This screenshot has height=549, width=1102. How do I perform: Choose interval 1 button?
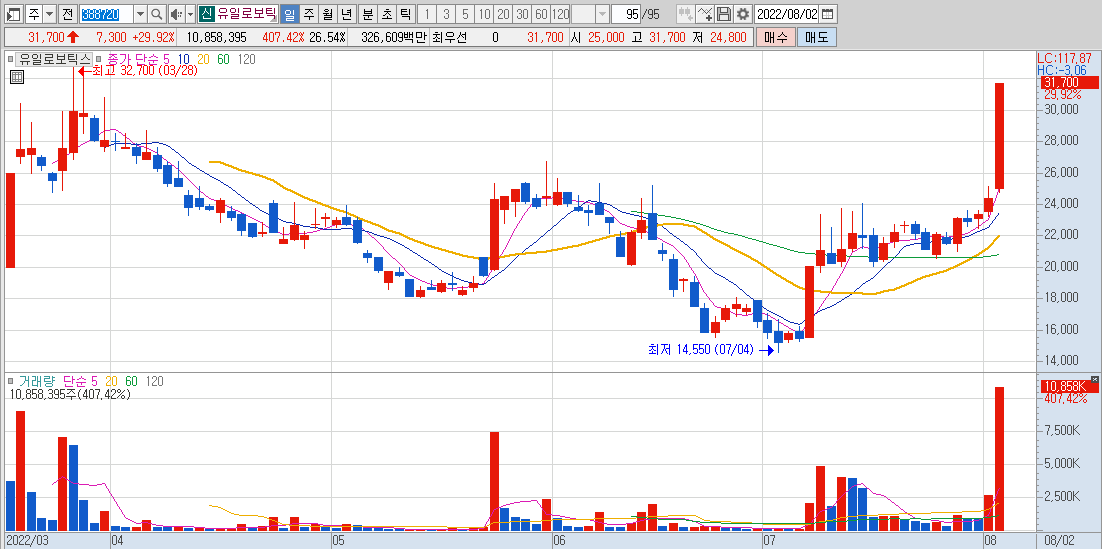[x=427, y=14]
